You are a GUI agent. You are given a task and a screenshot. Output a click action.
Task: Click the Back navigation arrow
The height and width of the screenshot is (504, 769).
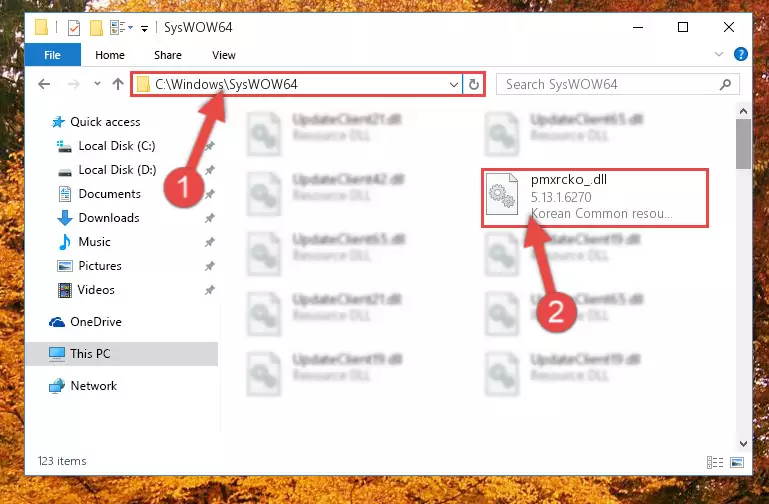[44, 84]
